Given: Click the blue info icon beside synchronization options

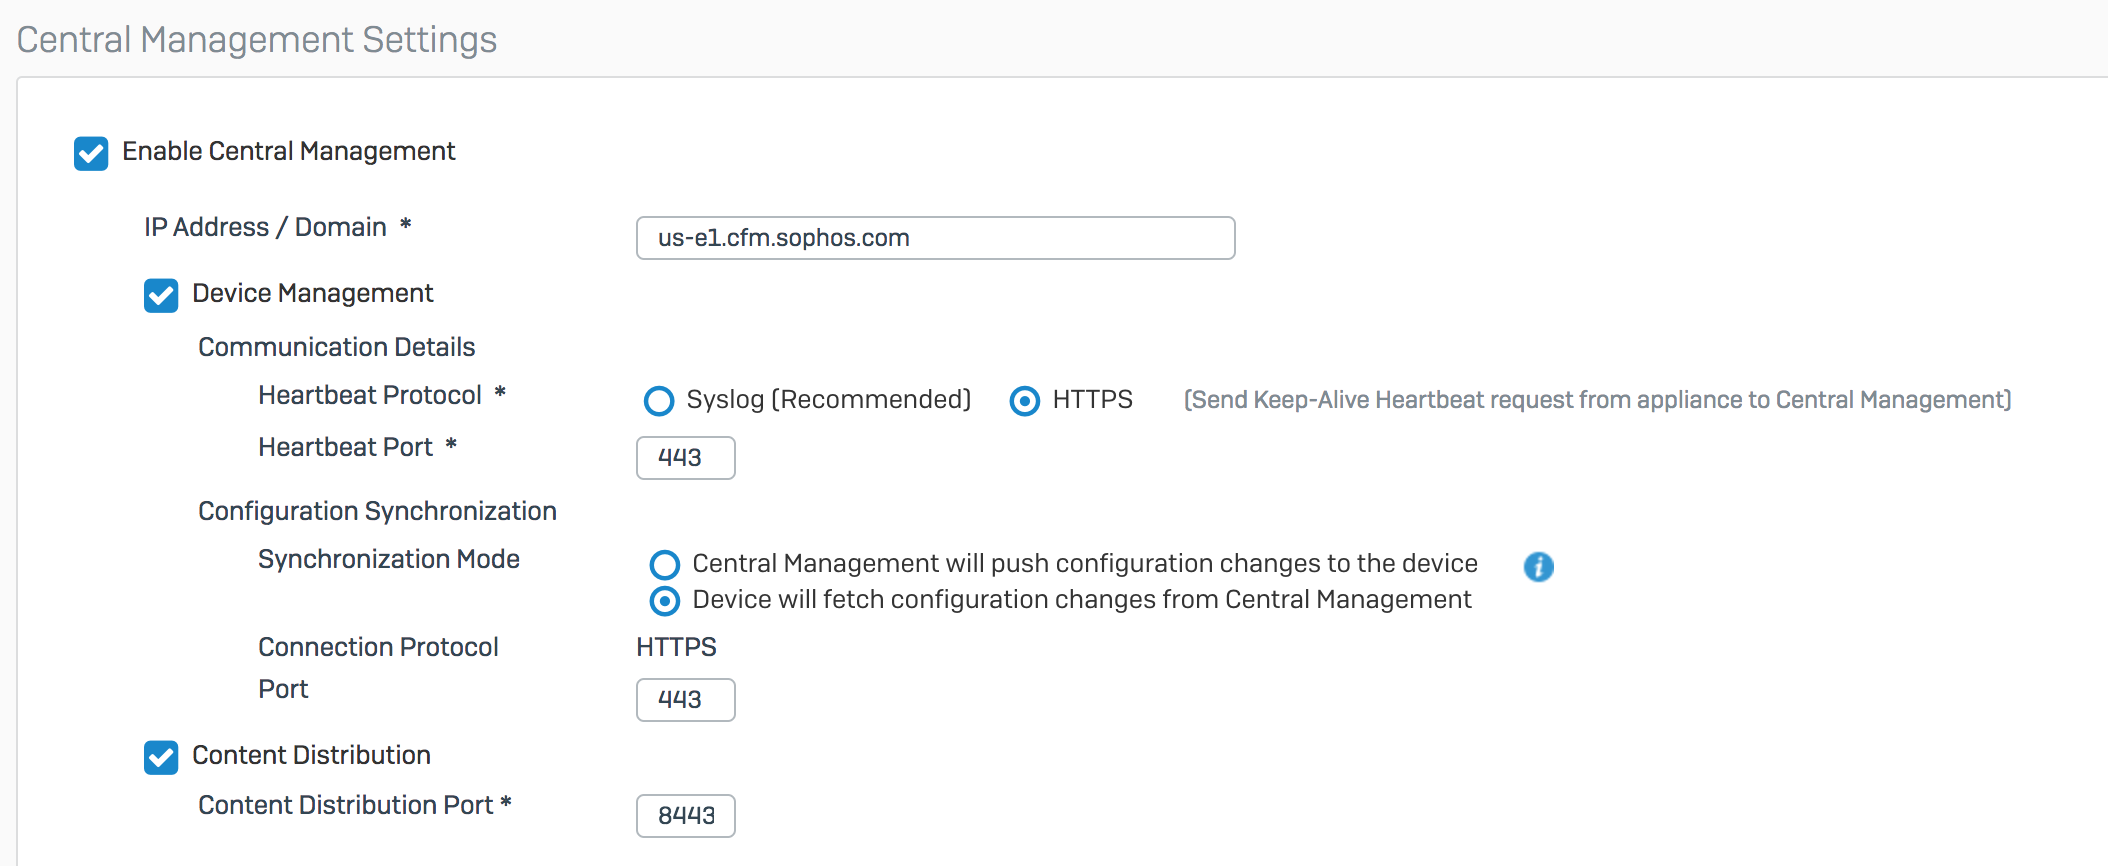Looking at the screenshot, I should click(x=1538, y=567).
